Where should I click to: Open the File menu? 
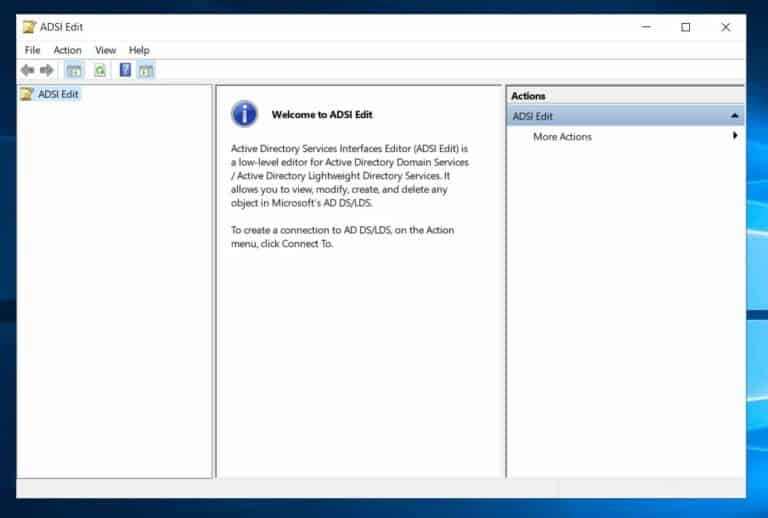[32, 50]
